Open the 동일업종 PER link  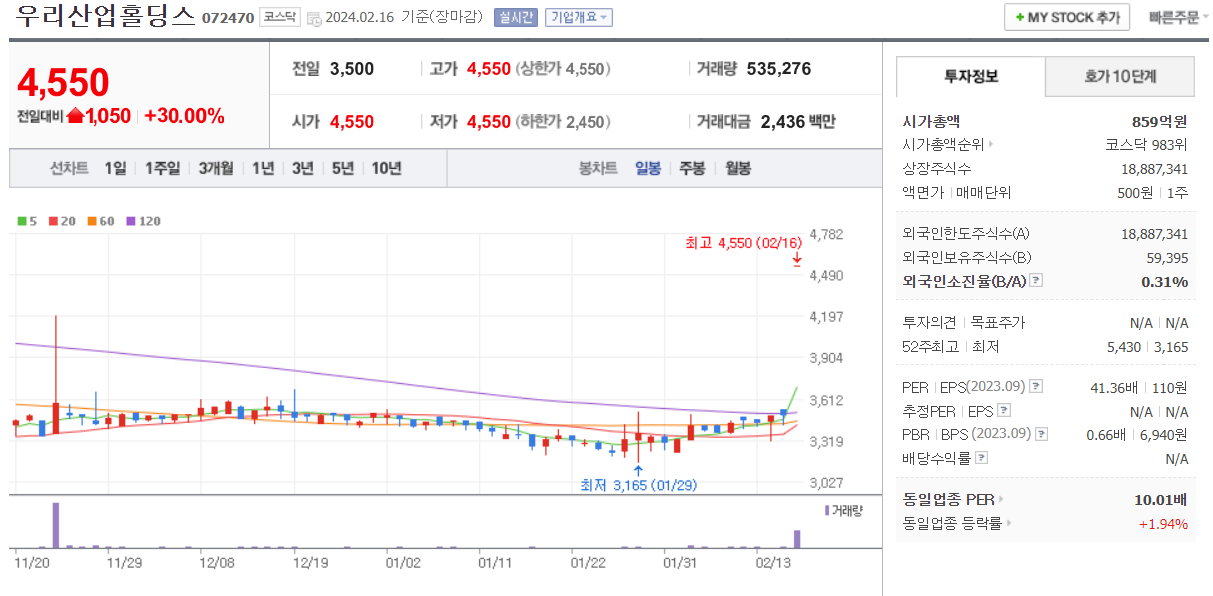click(949, 499)
